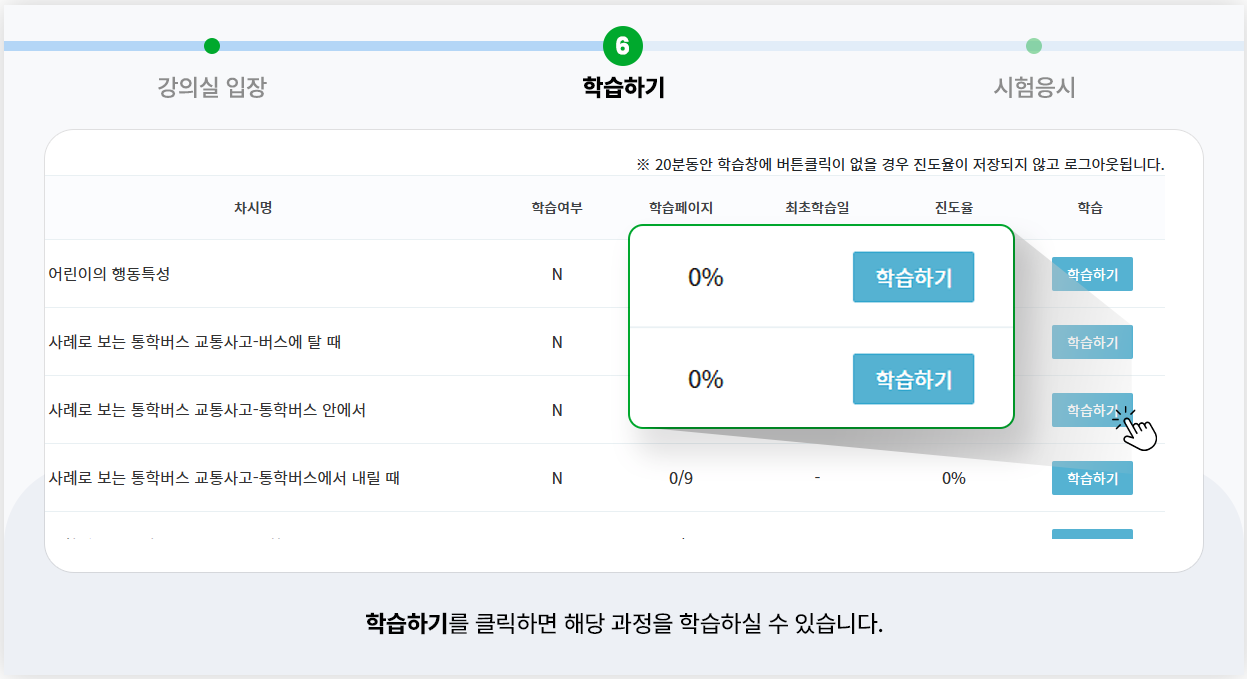Click the 20분동안 logout warning notice
The image size is (1247, 679).
[900, 164]
